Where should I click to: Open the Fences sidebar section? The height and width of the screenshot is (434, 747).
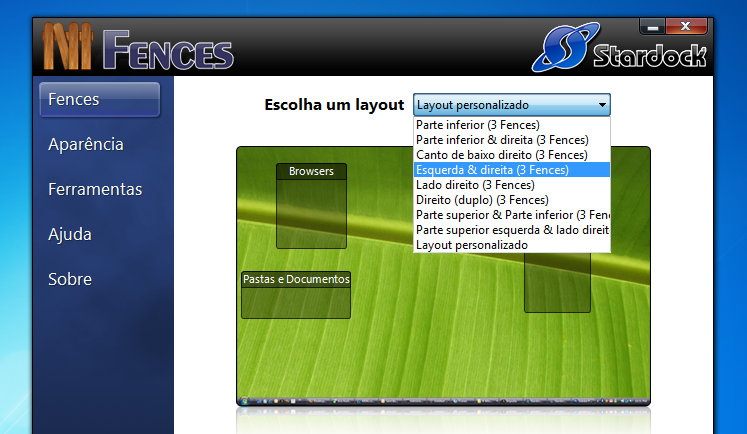[100, 100]
